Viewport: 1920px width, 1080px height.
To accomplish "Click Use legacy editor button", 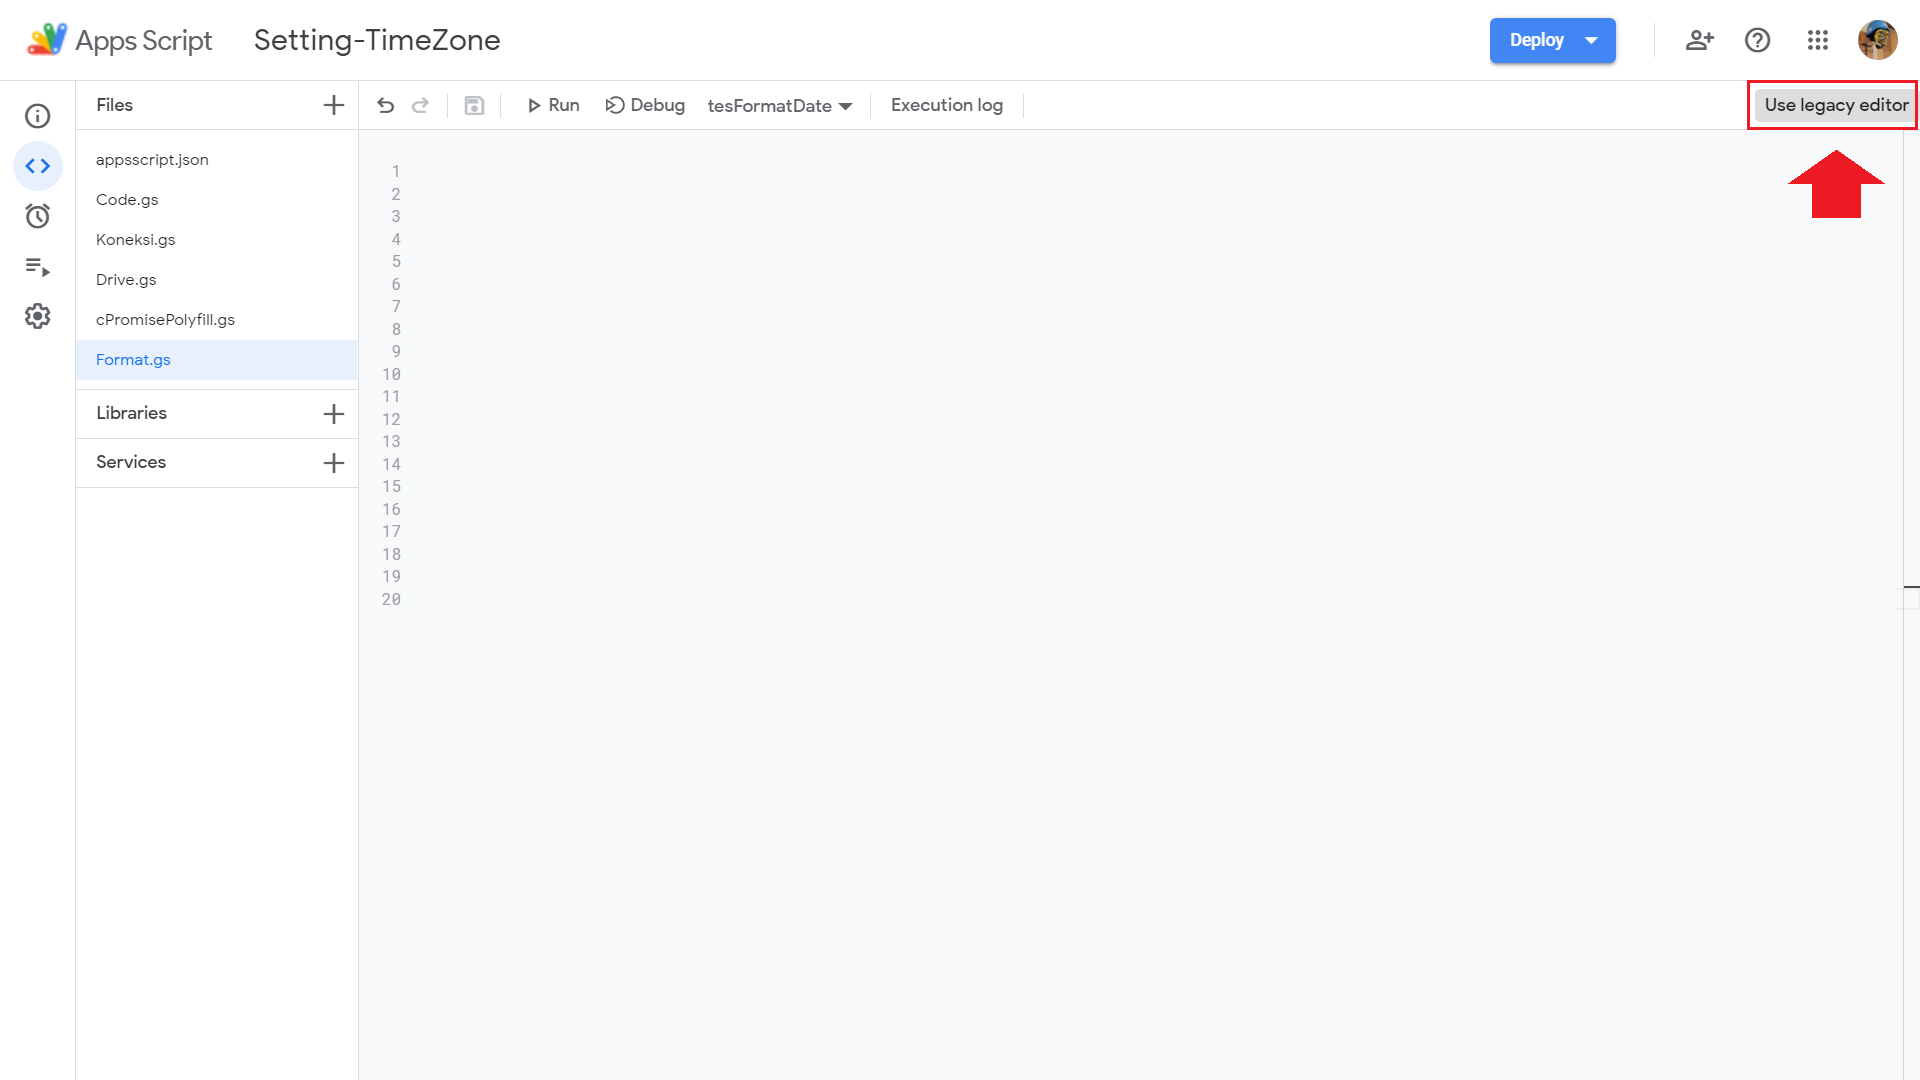I will point(1836,104).
